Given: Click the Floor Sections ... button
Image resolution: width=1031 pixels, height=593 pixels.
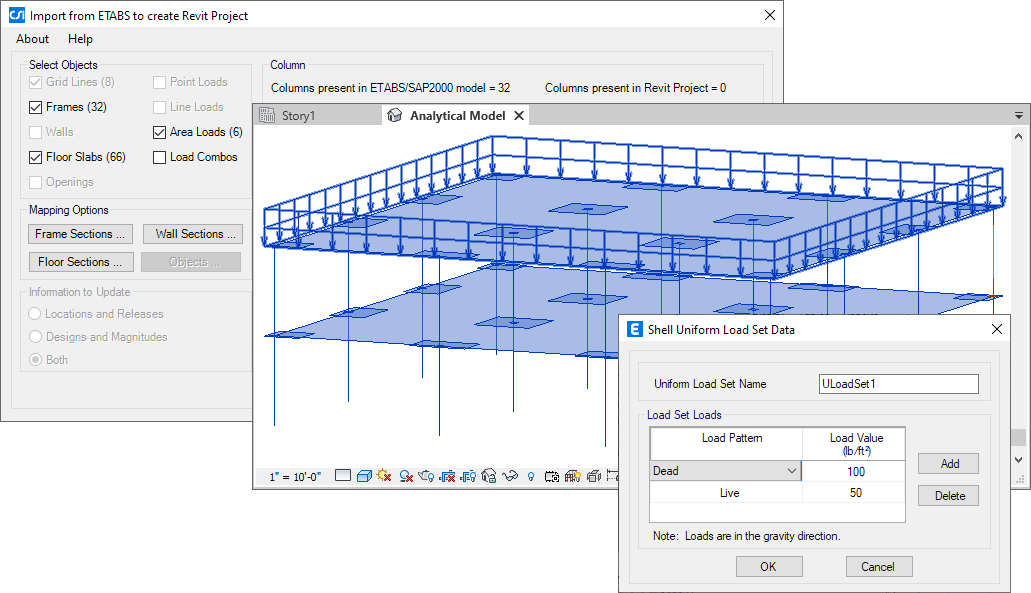Looking at the screenshot, I should (81, 262).
